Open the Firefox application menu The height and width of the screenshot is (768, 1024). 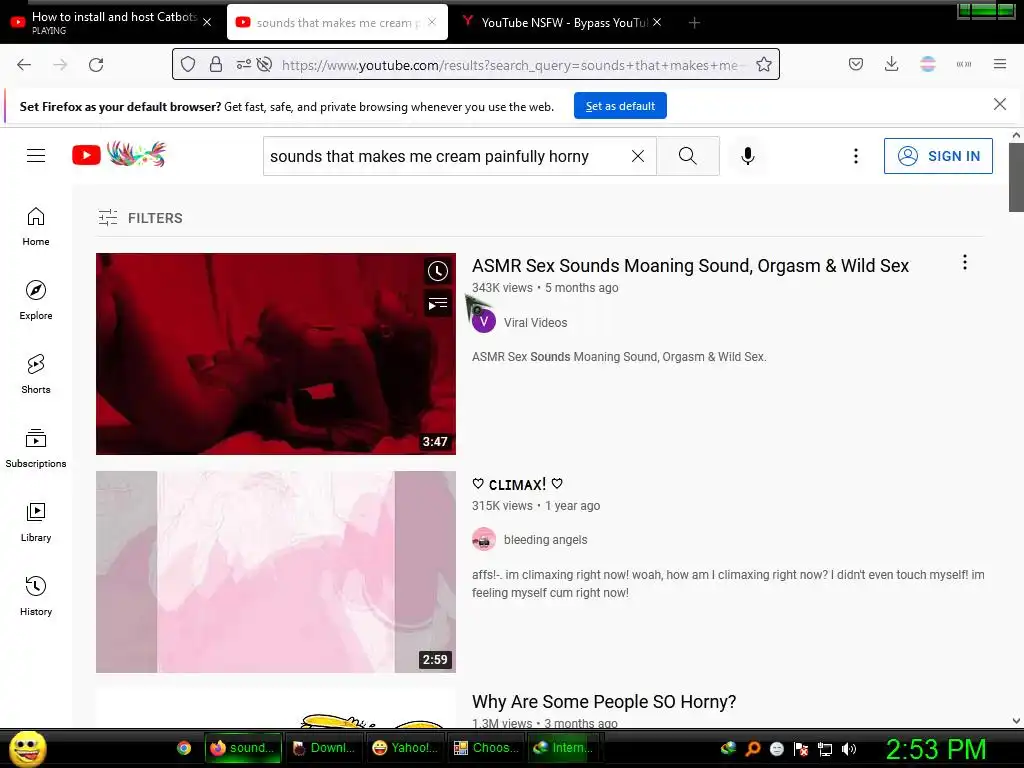[x=1000, y=64]
